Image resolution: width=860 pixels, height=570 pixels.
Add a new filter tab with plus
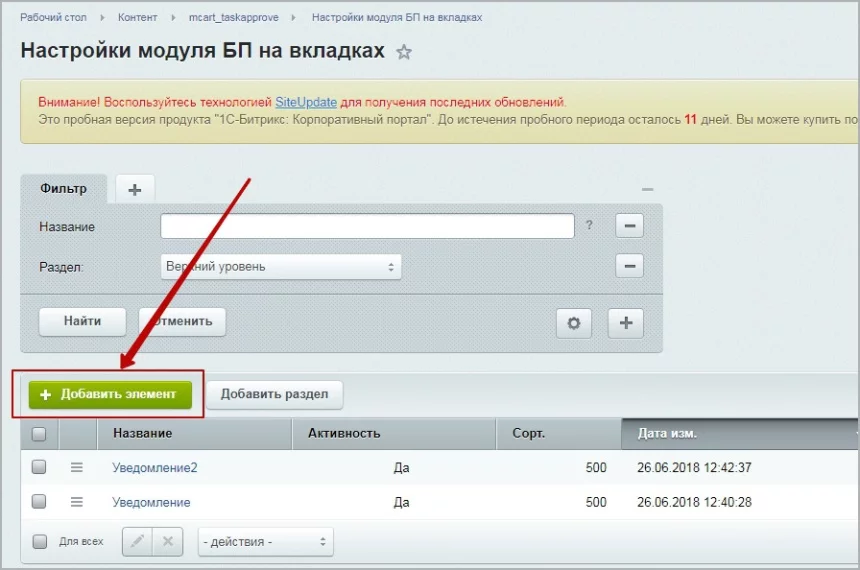point(135,189)
